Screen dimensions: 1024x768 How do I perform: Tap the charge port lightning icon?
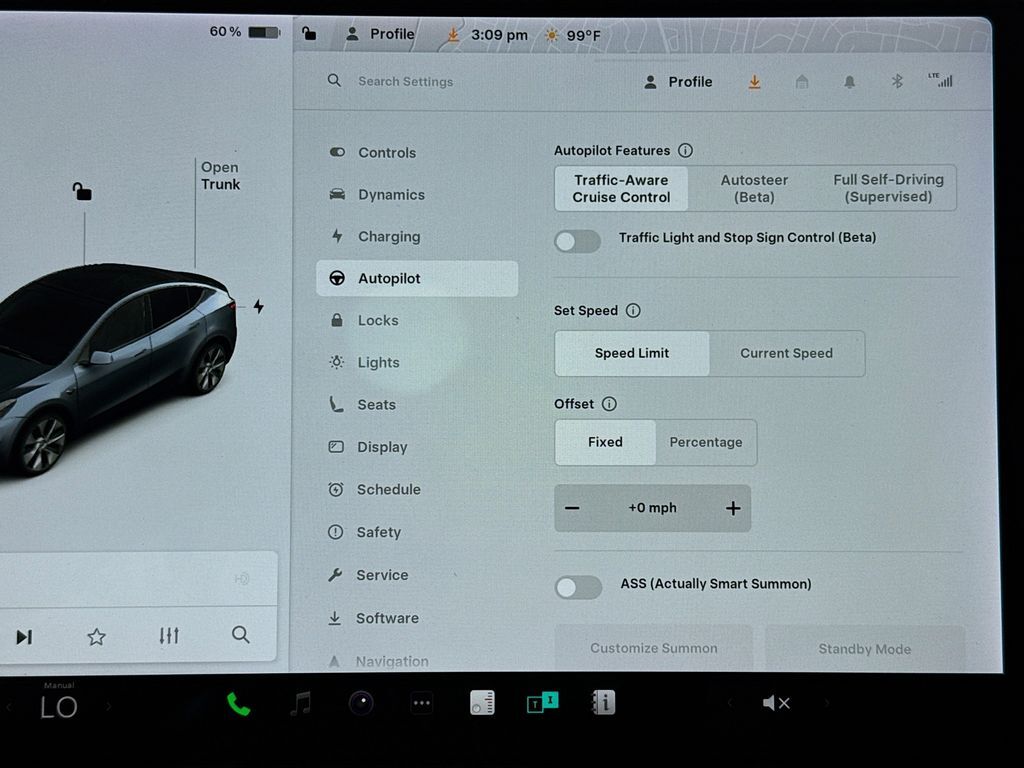[x=259, y=306]
